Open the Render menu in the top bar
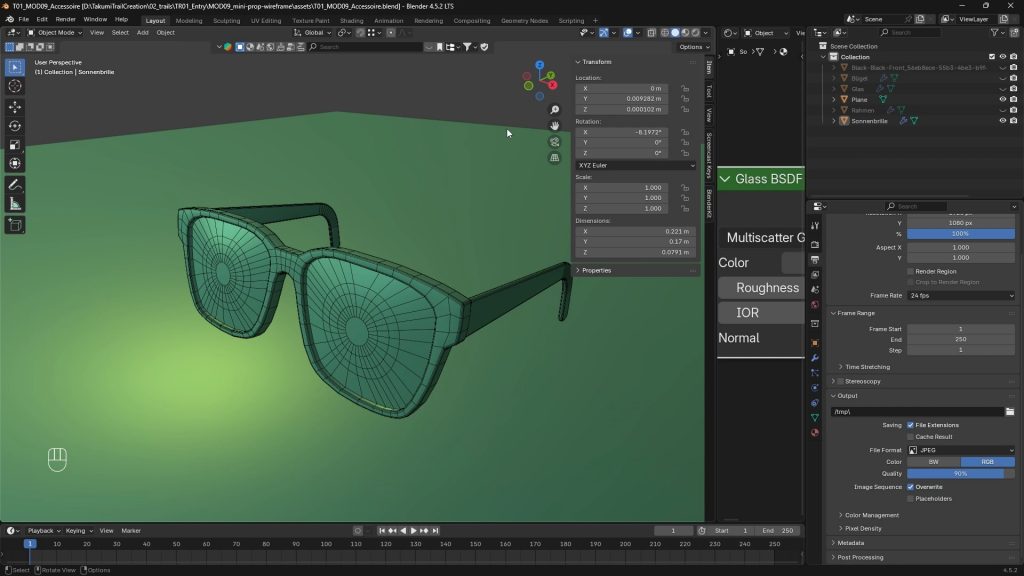1024x576 pixels. (65, 19)
